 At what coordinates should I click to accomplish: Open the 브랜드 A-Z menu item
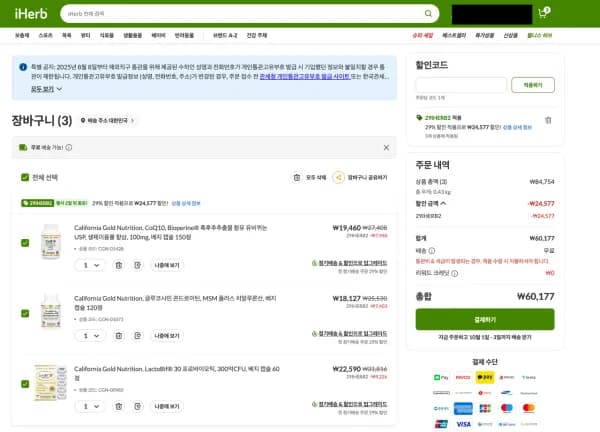(225, 35)
